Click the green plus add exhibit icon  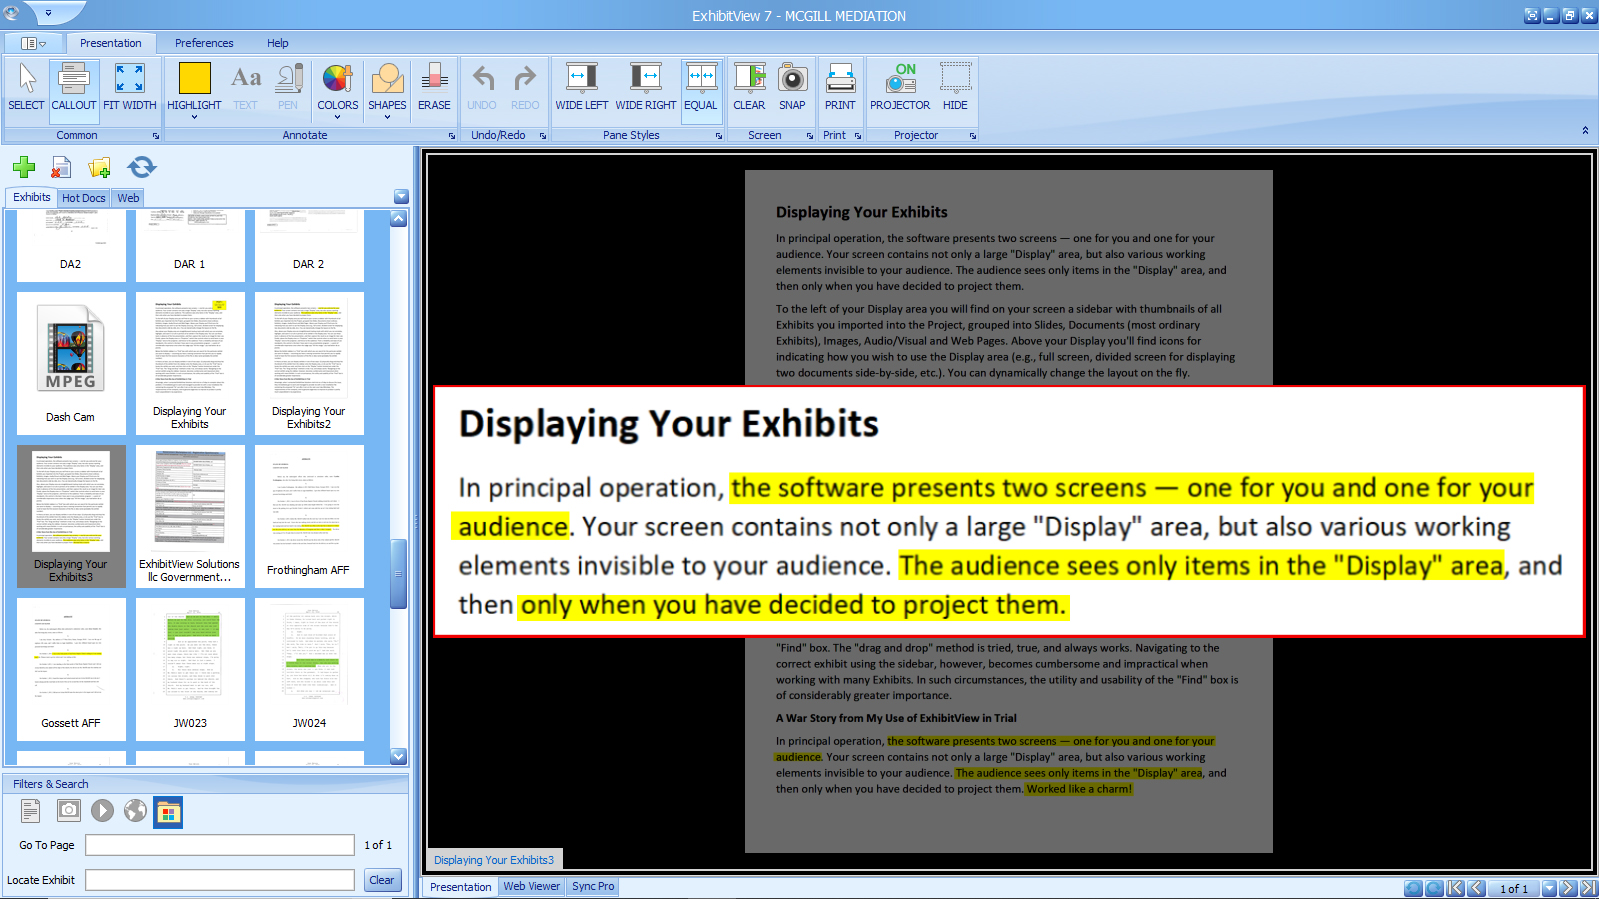tap(24, 167)
